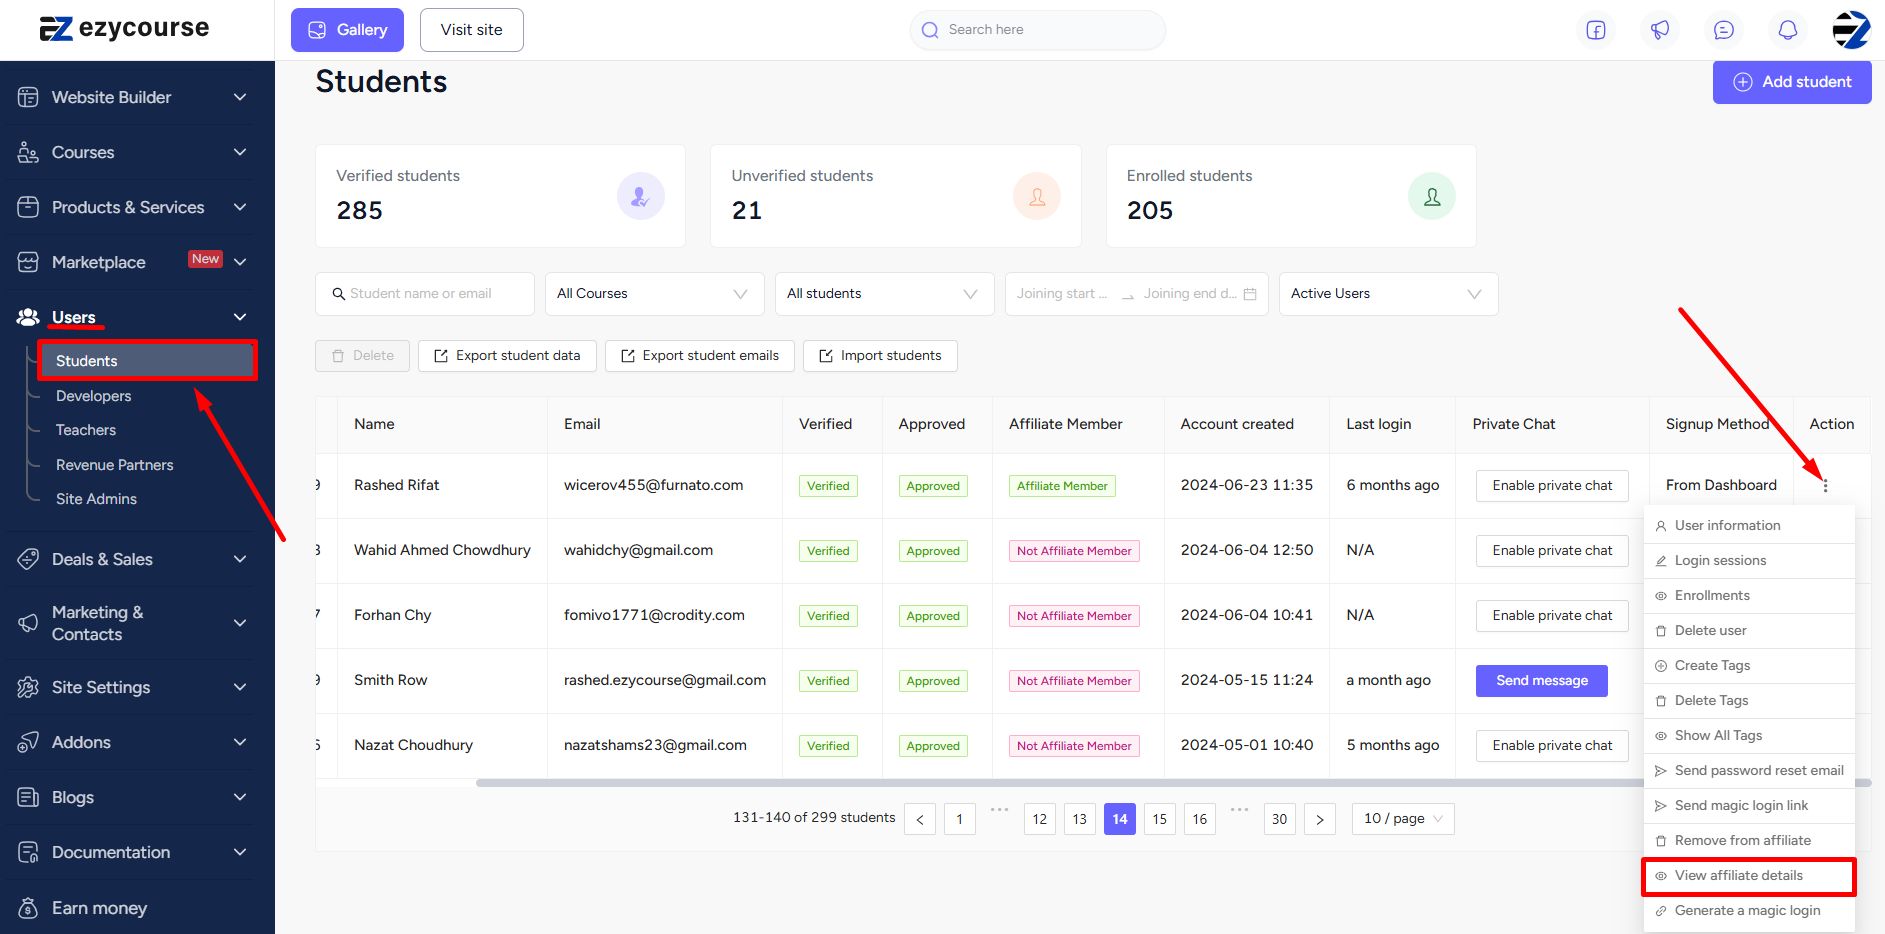Click Export student data button
Viewport: 1885px width, 934px height.
(507, 356)
